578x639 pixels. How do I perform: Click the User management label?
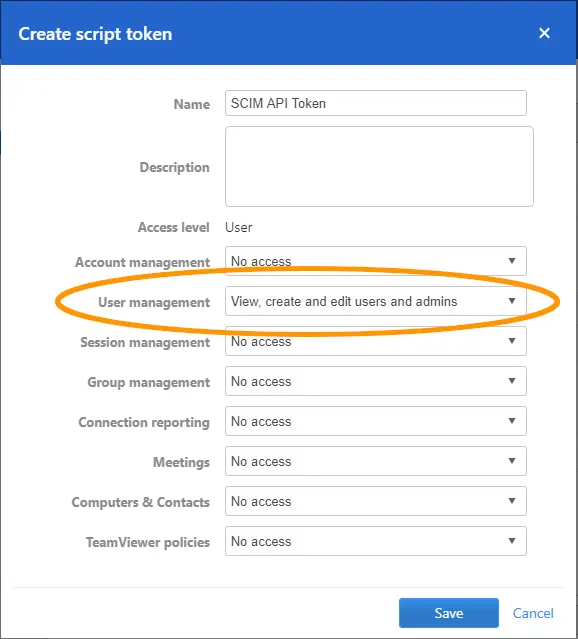pyautogui.click(x=154, y=302)
